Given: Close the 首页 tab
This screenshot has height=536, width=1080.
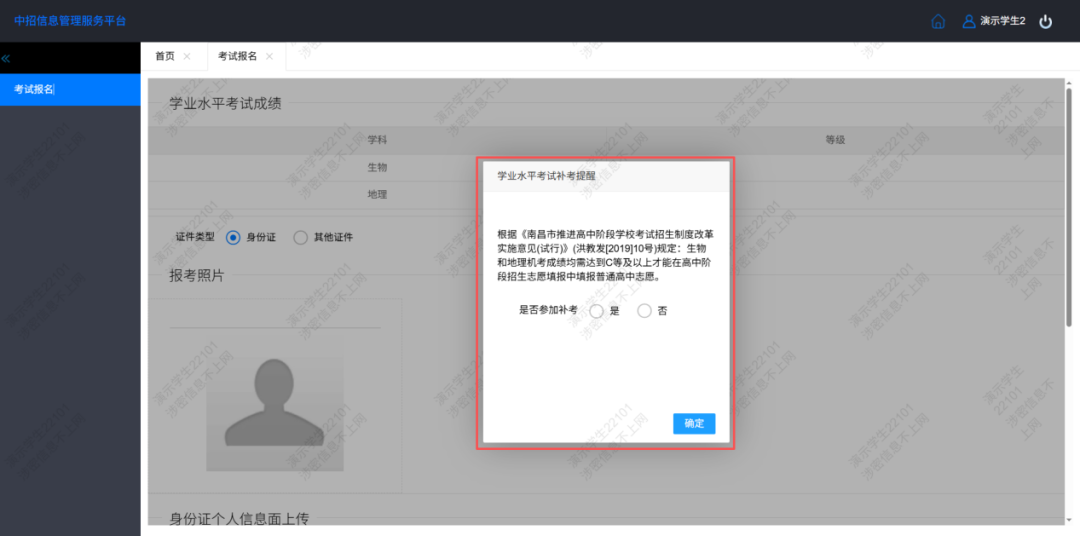Looking at the screenshot, I should [187, 57].
